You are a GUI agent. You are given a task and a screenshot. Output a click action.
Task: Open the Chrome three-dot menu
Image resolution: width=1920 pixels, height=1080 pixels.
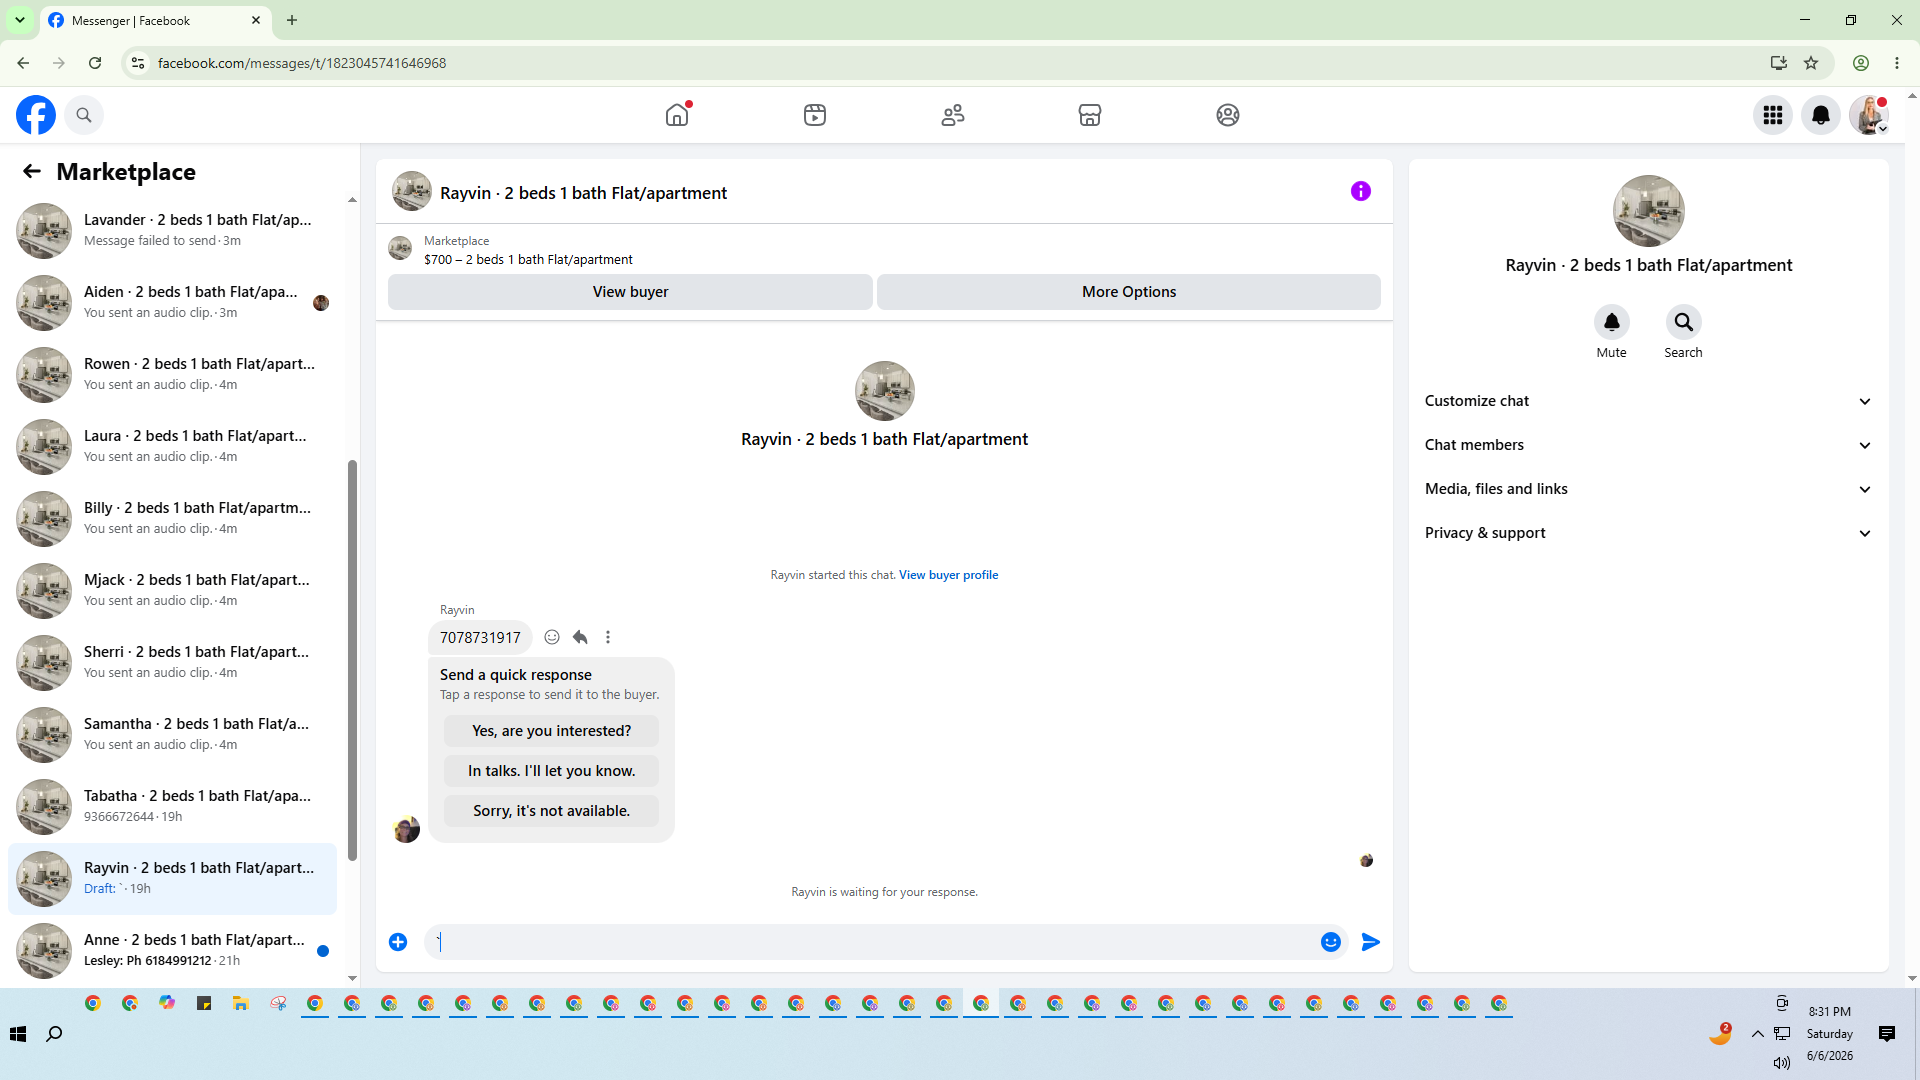[1897, 63]
